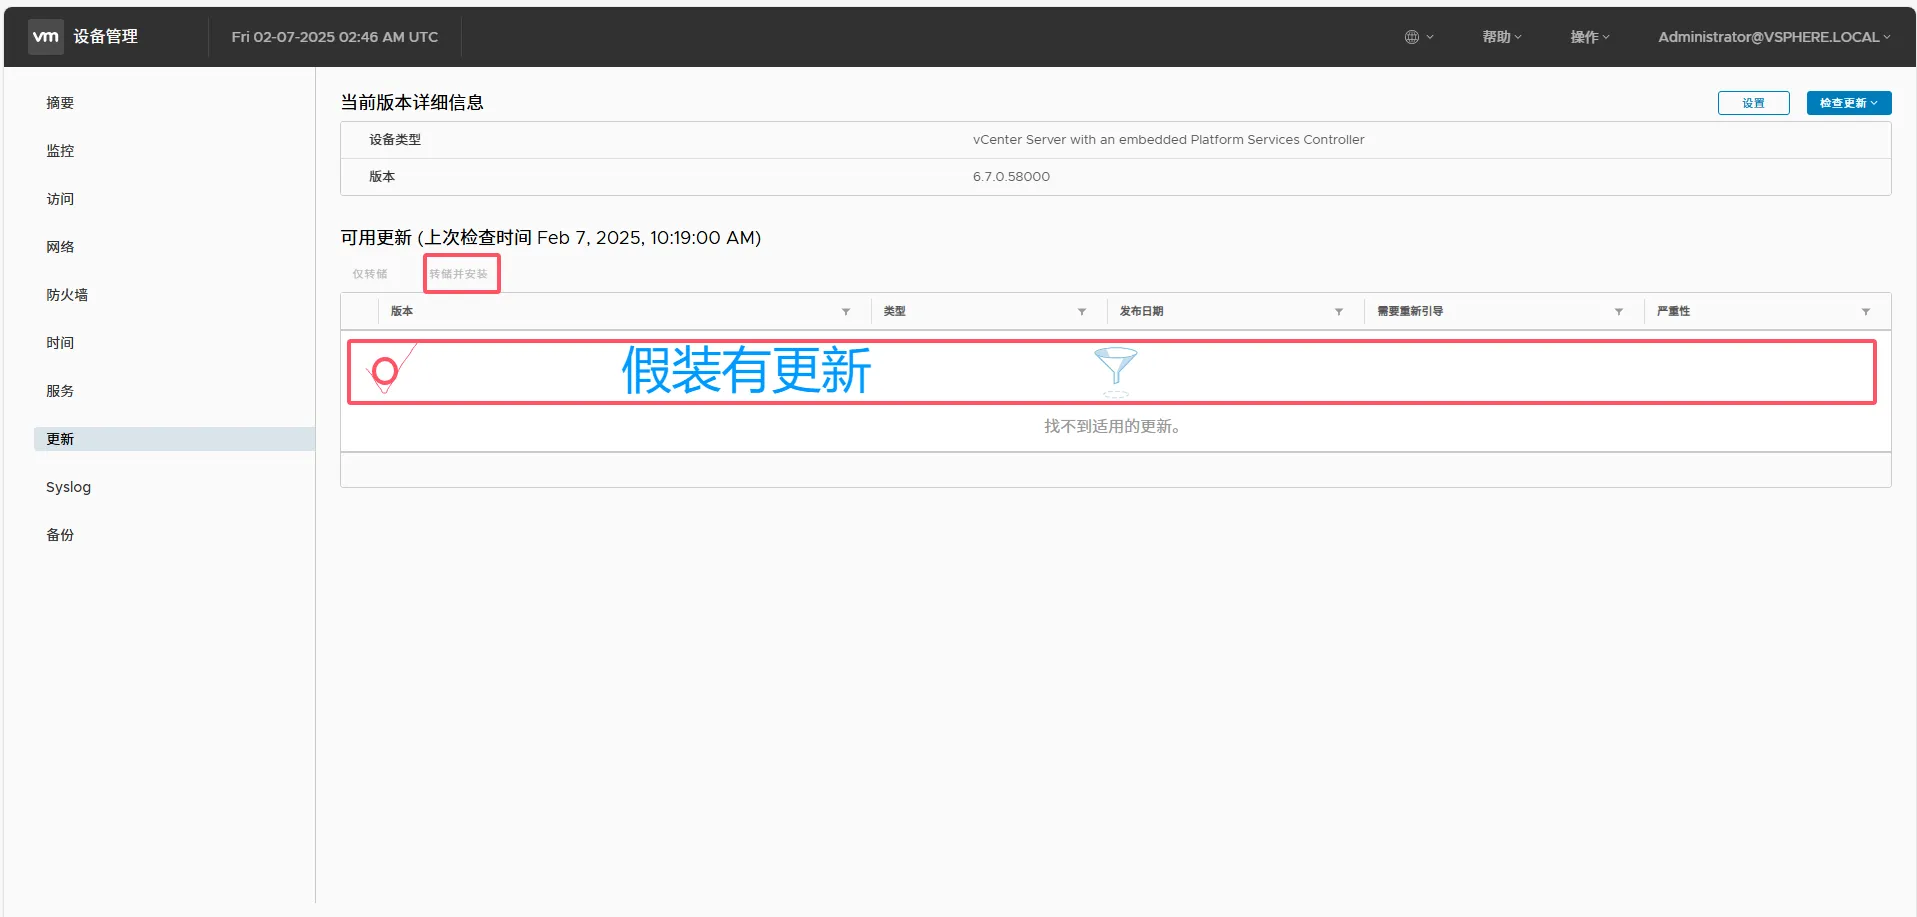Viewport: 1917px width, 917px height.
Task: Open the 检查更新 check updates dropdown
Action: click(1848, 103)
